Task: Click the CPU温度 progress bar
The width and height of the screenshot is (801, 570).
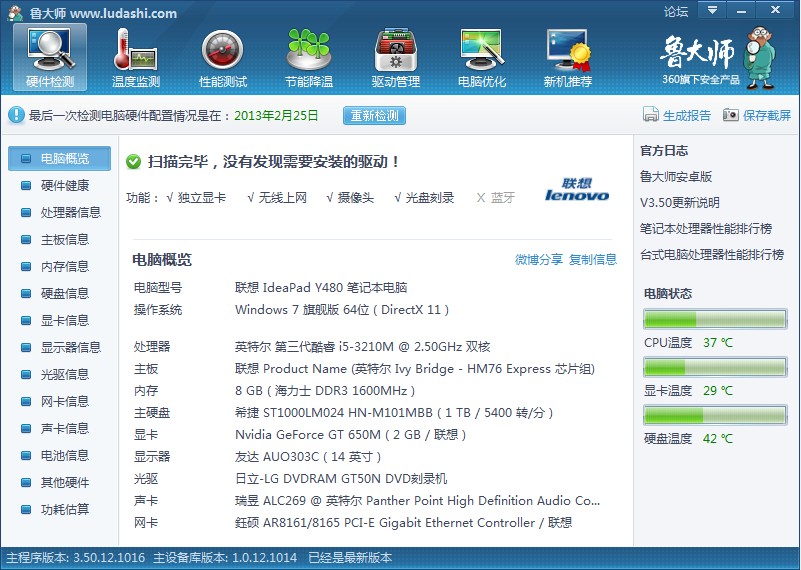Action: click(x=715, y=319)
